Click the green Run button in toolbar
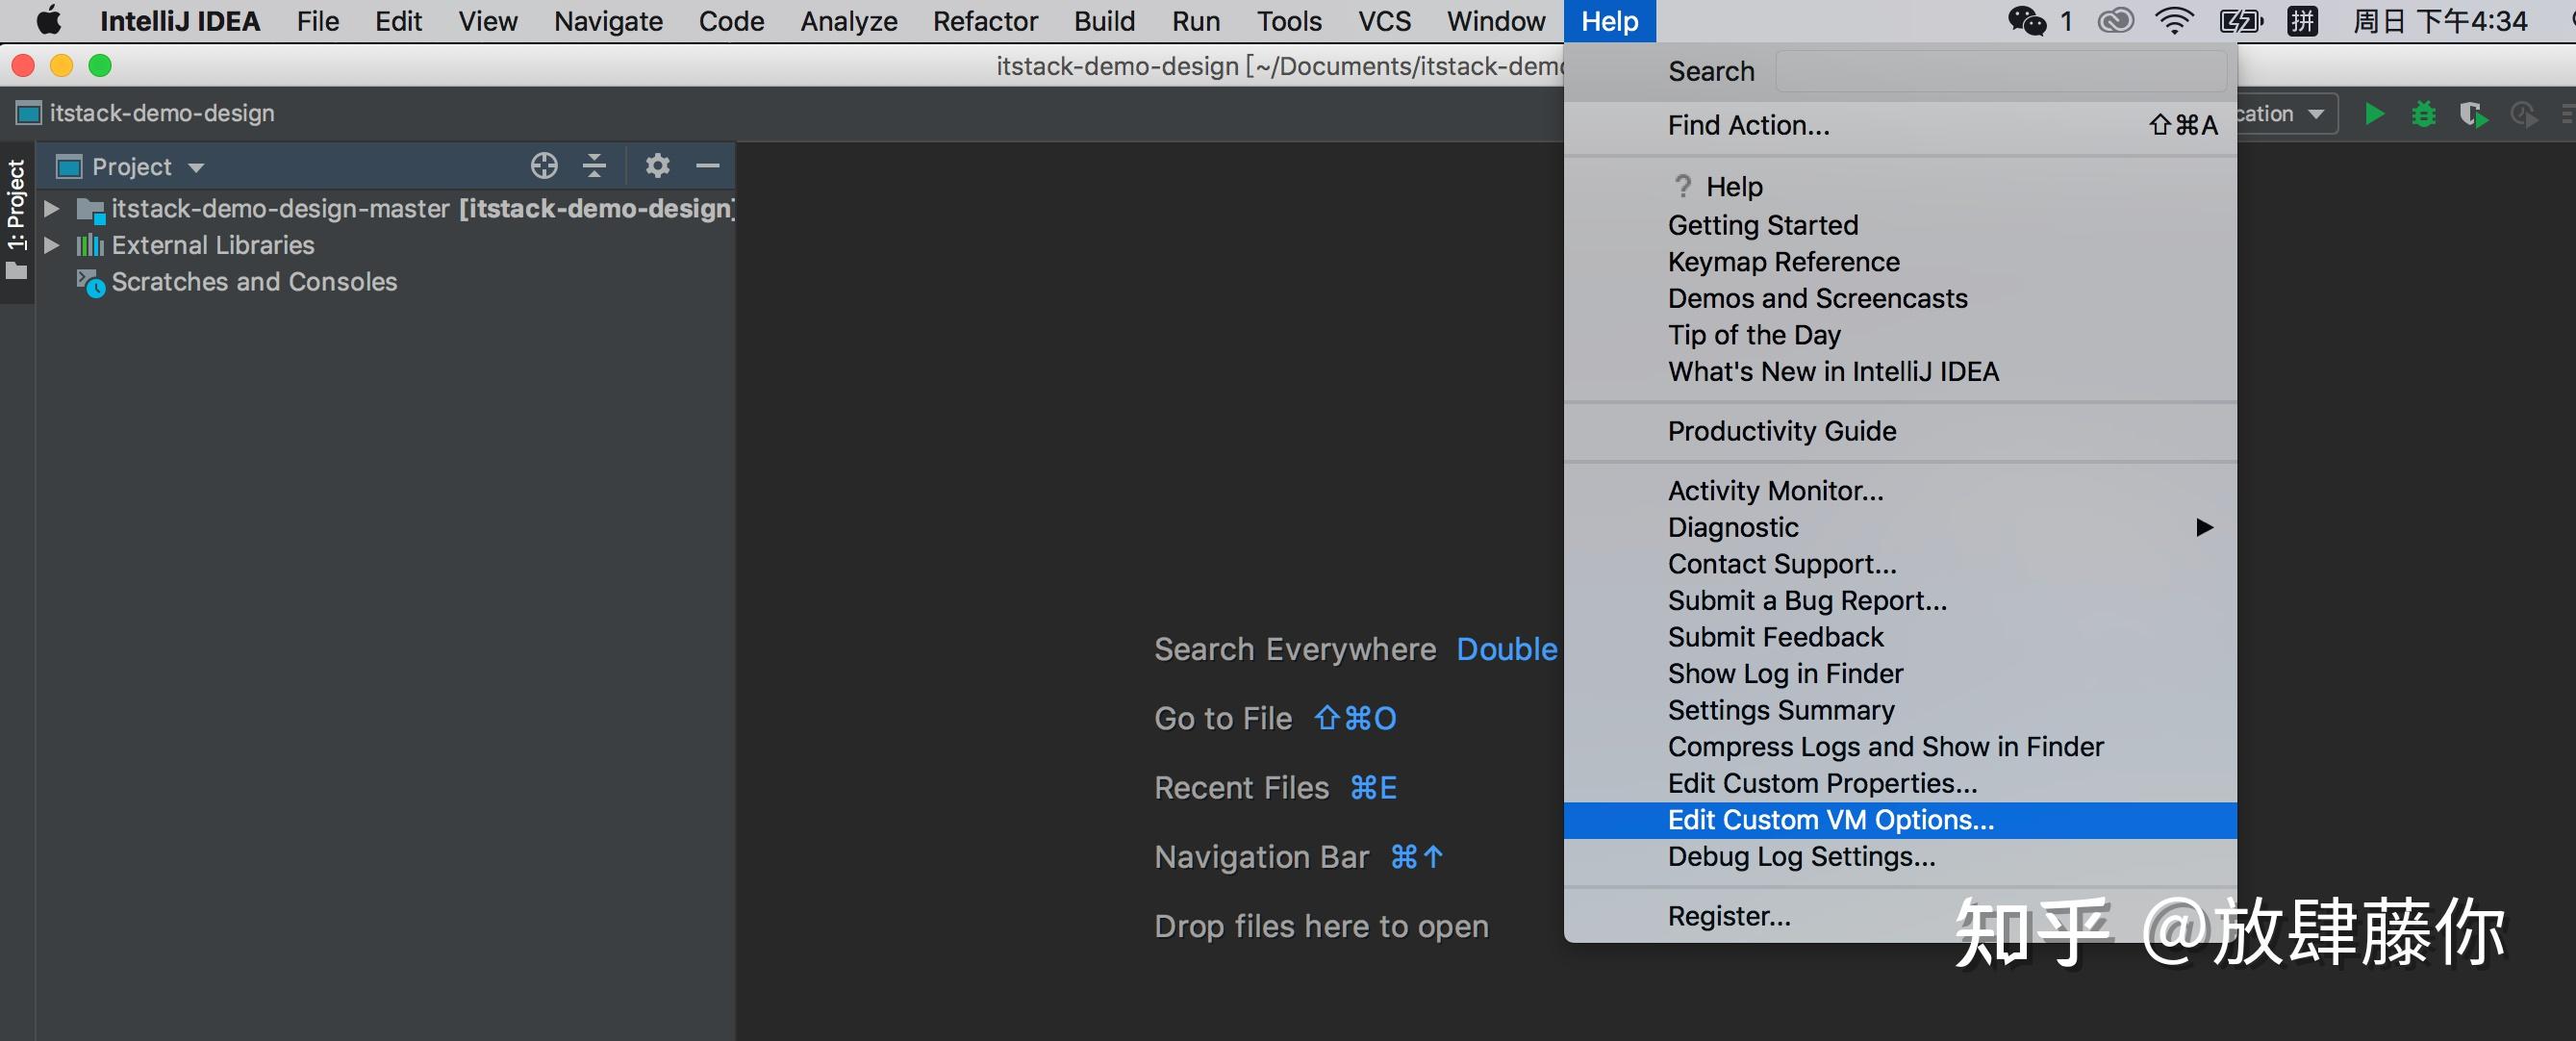 click(2374, 114)
